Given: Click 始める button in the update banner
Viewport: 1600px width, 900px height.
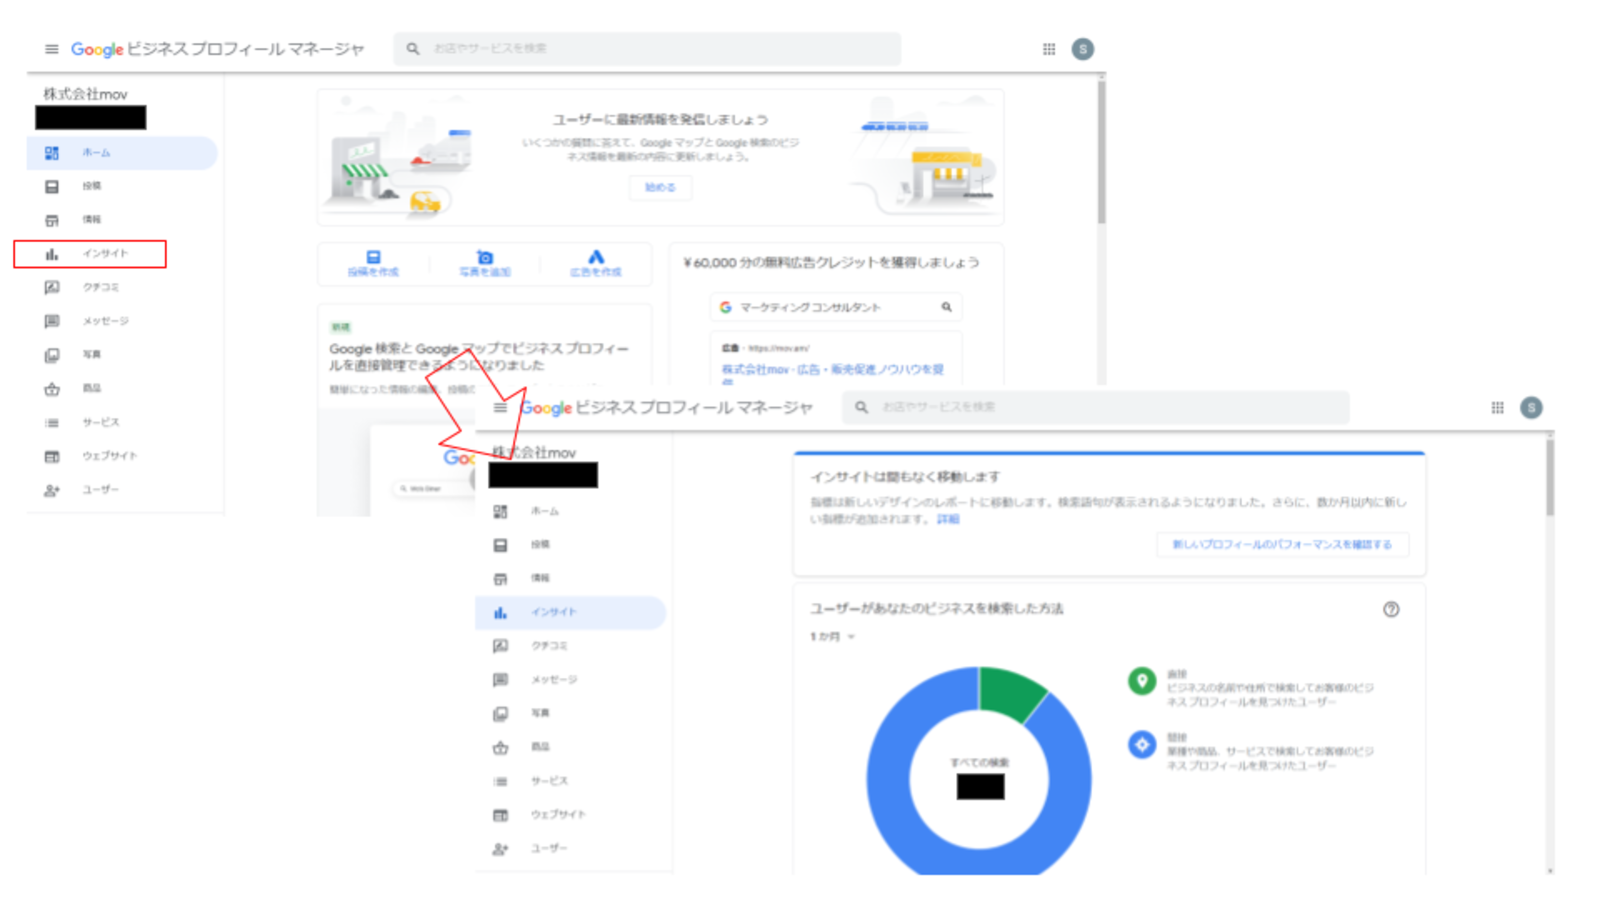Looking at the screenshot, I should pyautogui.click(x=660, y=187).
